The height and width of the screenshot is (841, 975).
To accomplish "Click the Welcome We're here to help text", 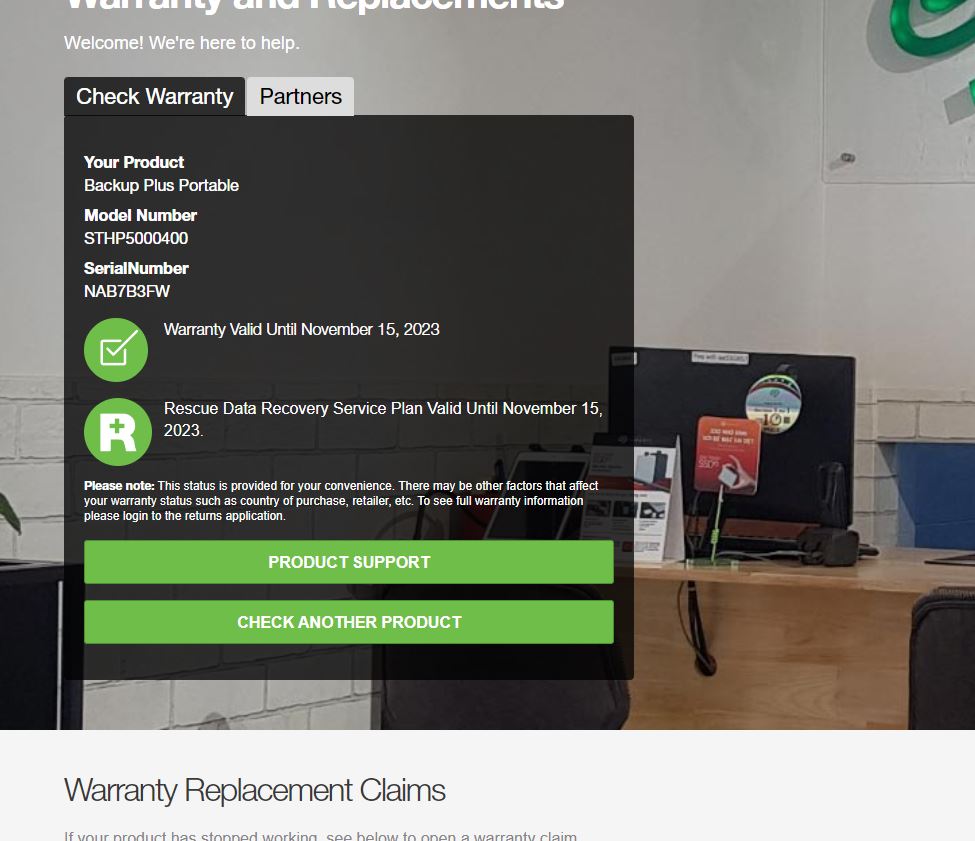I will coord(182,43).
